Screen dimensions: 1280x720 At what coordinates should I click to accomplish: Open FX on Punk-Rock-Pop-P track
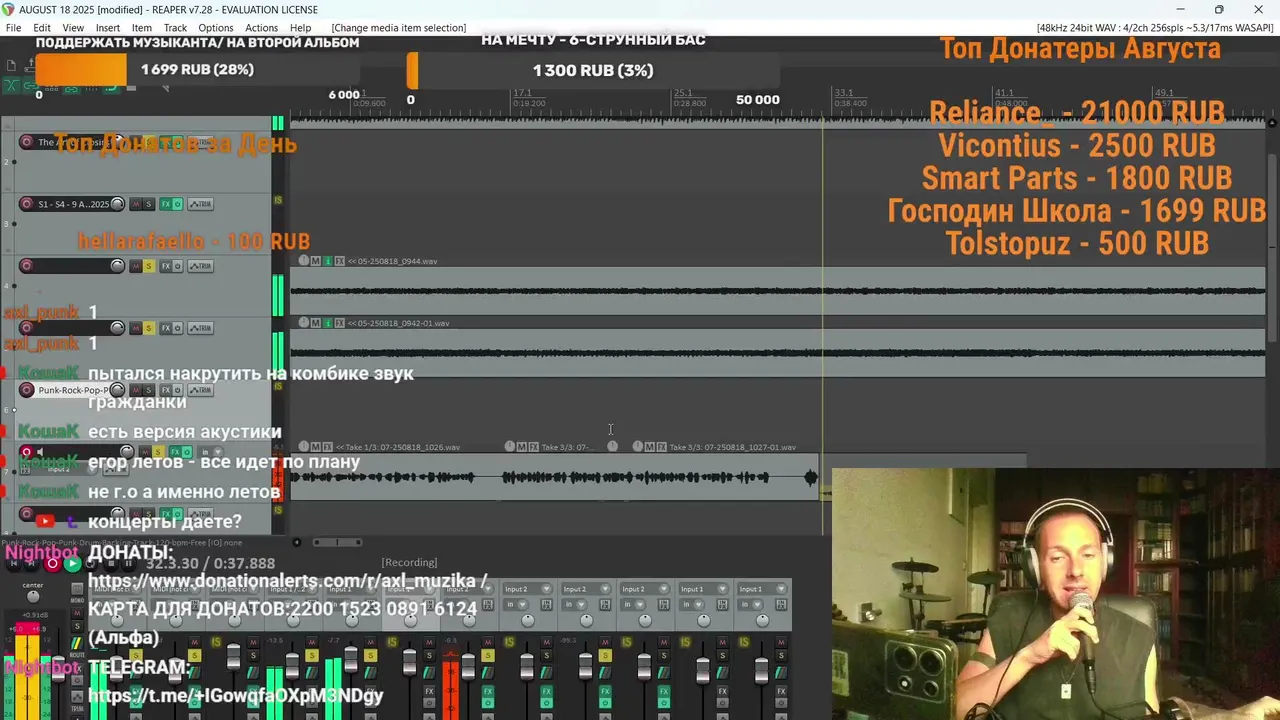point(166,390)
